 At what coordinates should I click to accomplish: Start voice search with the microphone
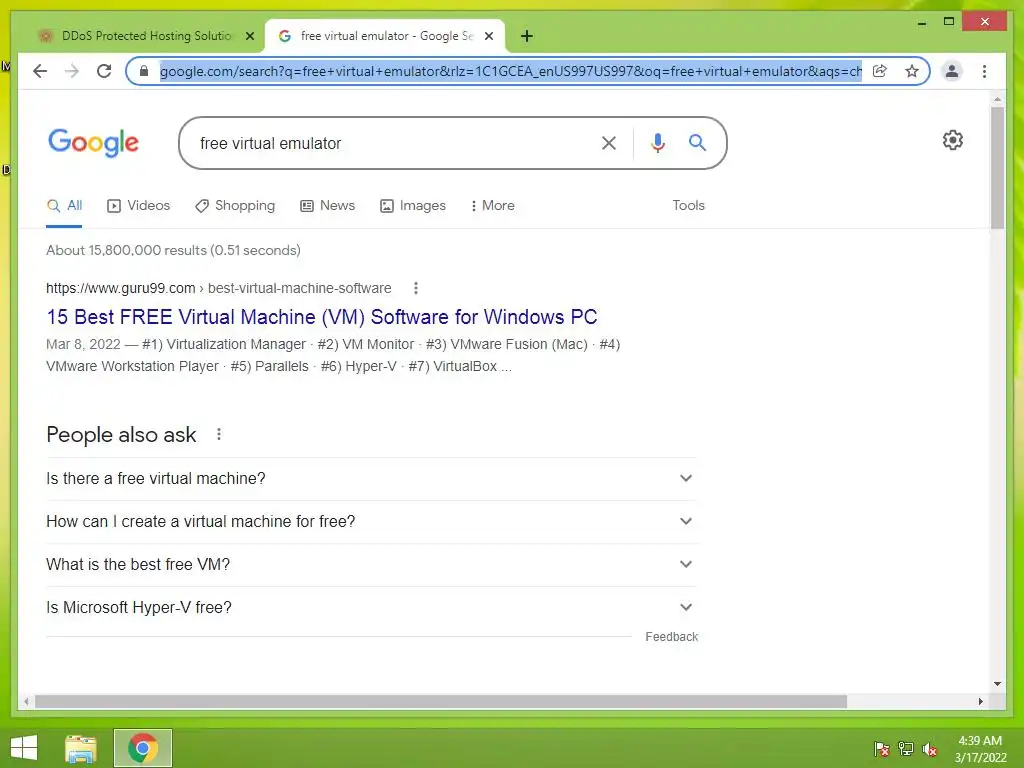click(658, 143)
